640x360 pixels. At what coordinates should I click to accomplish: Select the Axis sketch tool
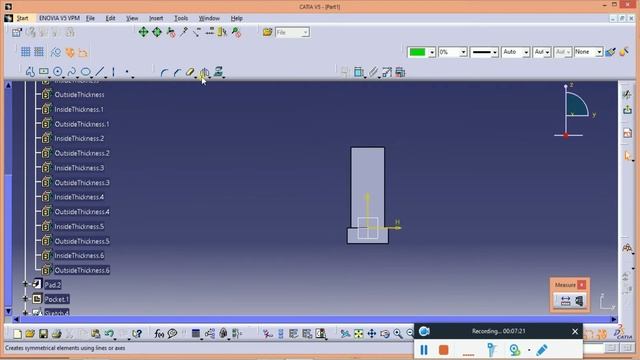click(113, 72)
